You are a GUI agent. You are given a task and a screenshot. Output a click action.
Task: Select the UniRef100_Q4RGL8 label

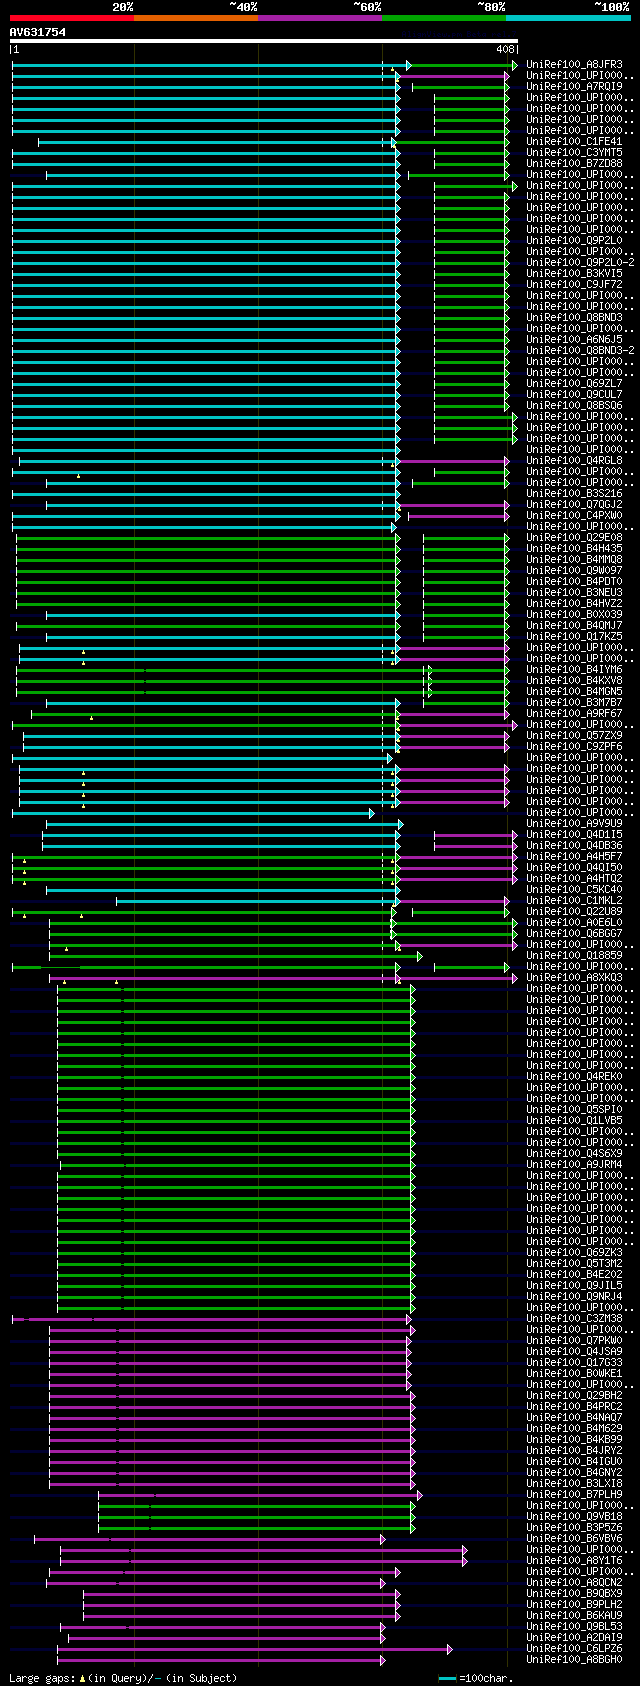pyautogui.click(x=574, y=461)
